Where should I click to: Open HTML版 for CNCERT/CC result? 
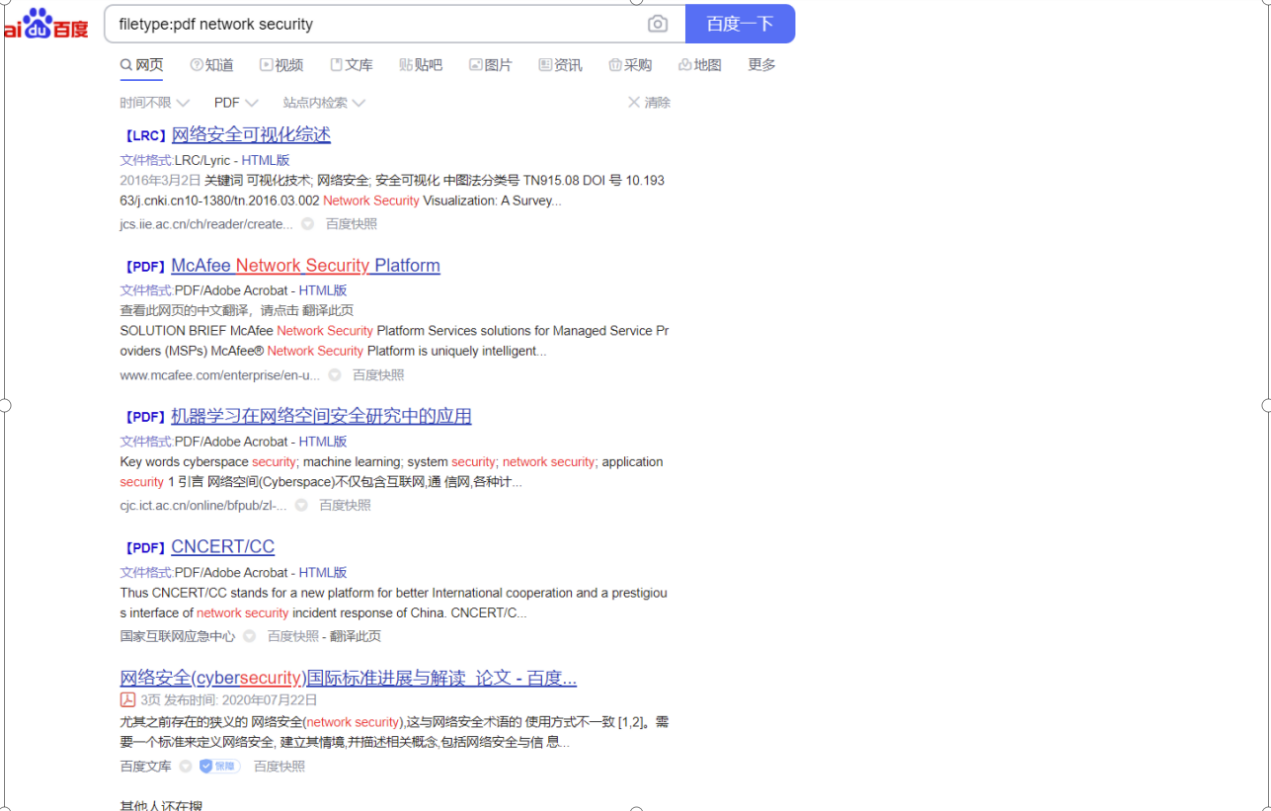coord(323,573)
